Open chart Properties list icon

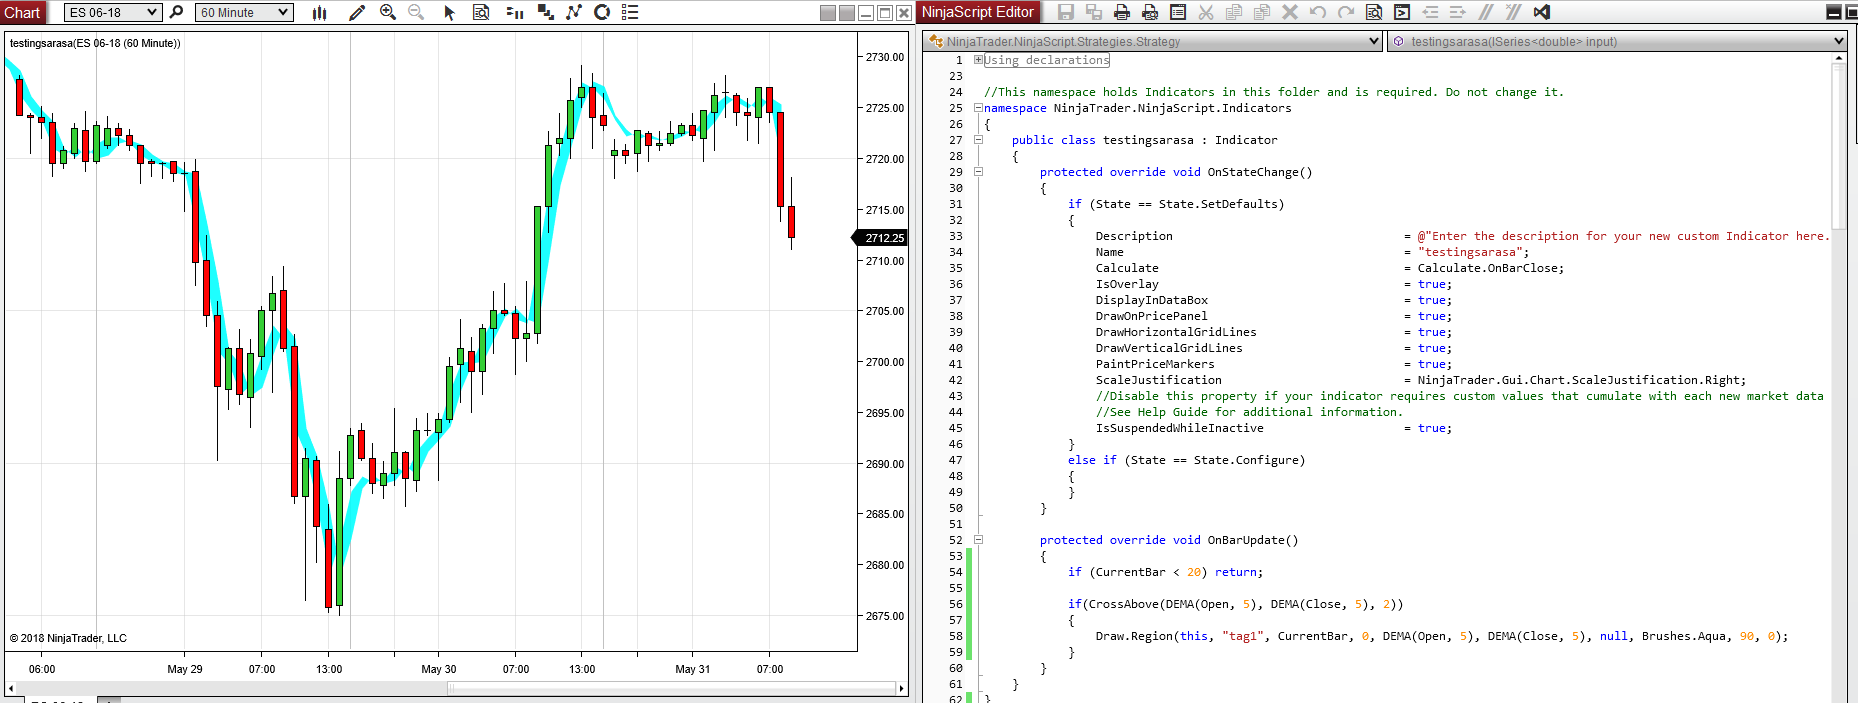[630, 12]
